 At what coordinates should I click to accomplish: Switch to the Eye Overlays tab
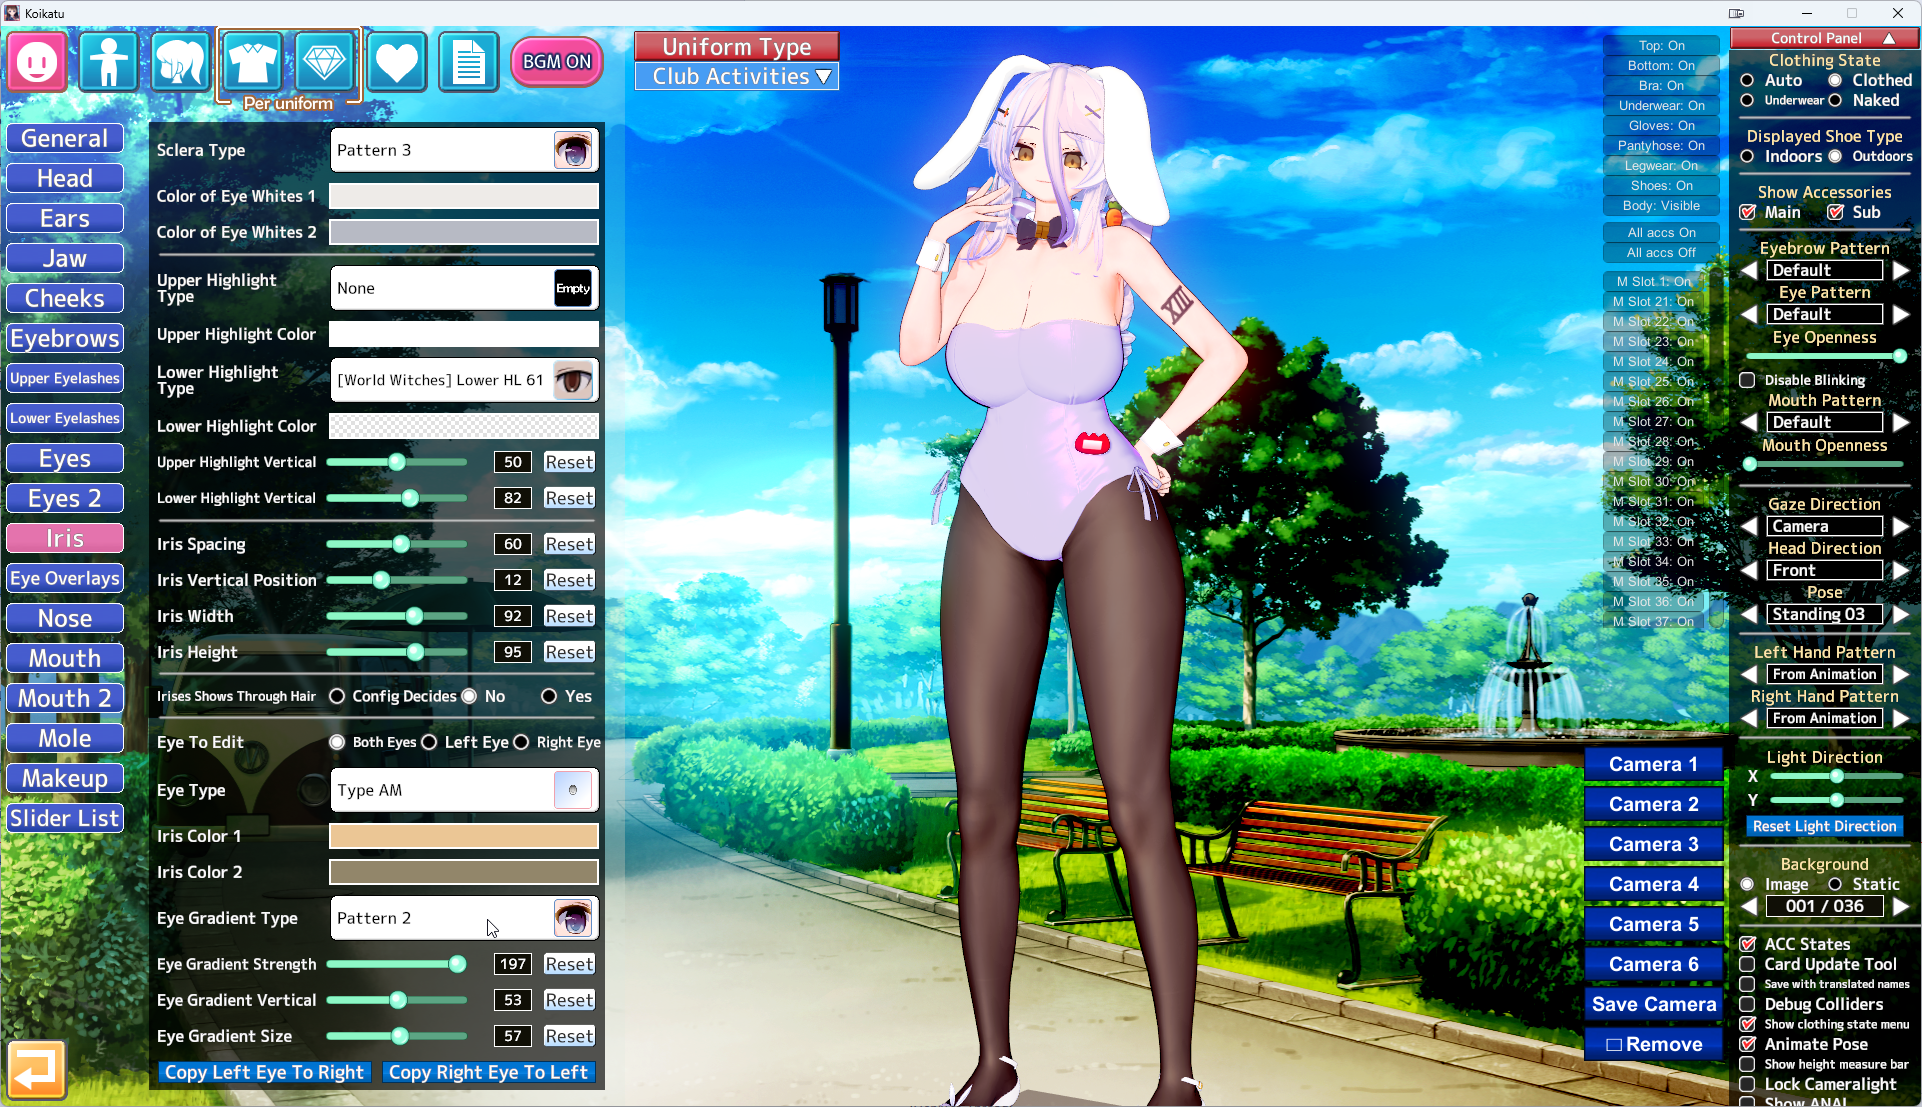(65, 578)
